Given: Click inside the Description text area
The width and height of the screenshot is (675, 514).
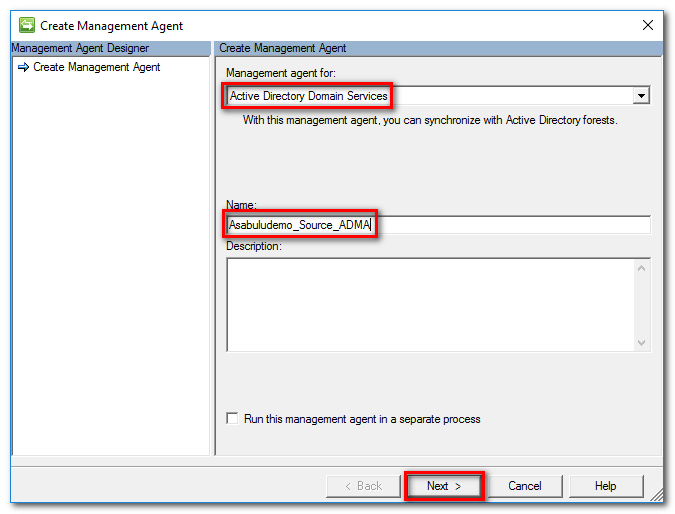Looking at the screenshot, I should pyautogui.click(x=430, y=305).
